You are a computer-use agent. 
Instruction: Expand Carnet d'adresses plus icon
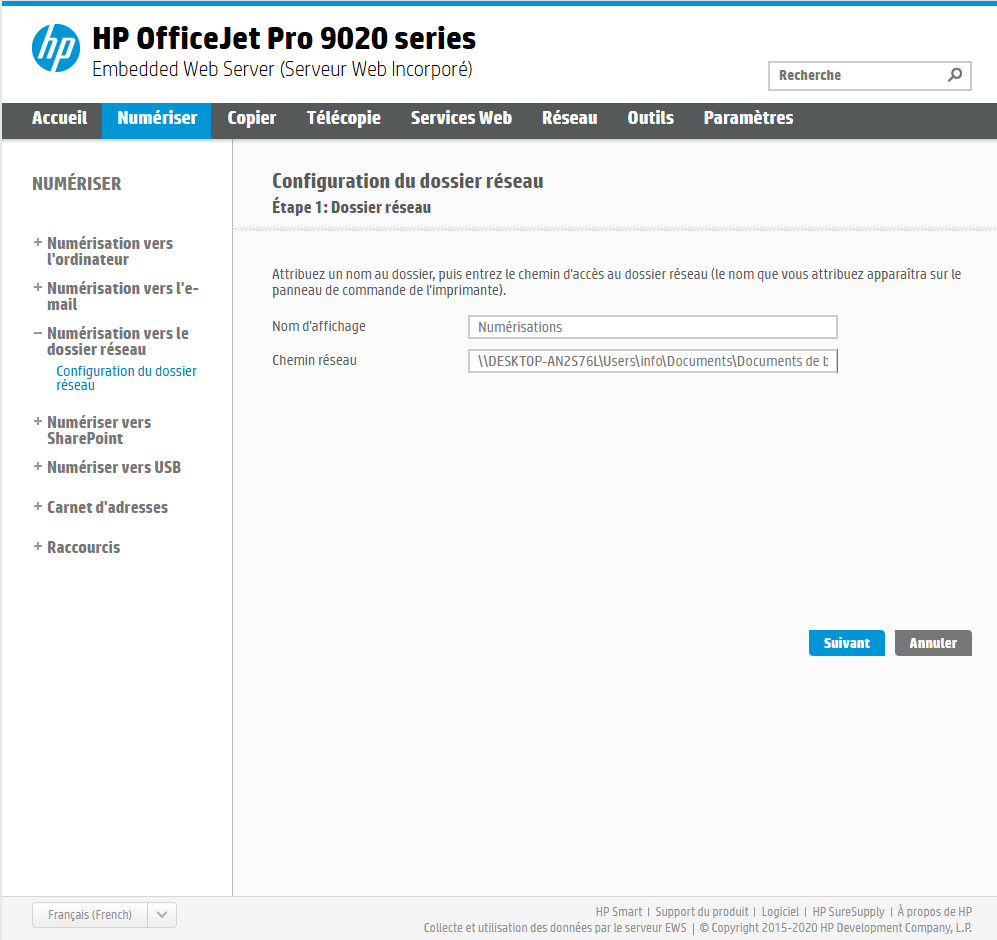(x=38, y=507)
